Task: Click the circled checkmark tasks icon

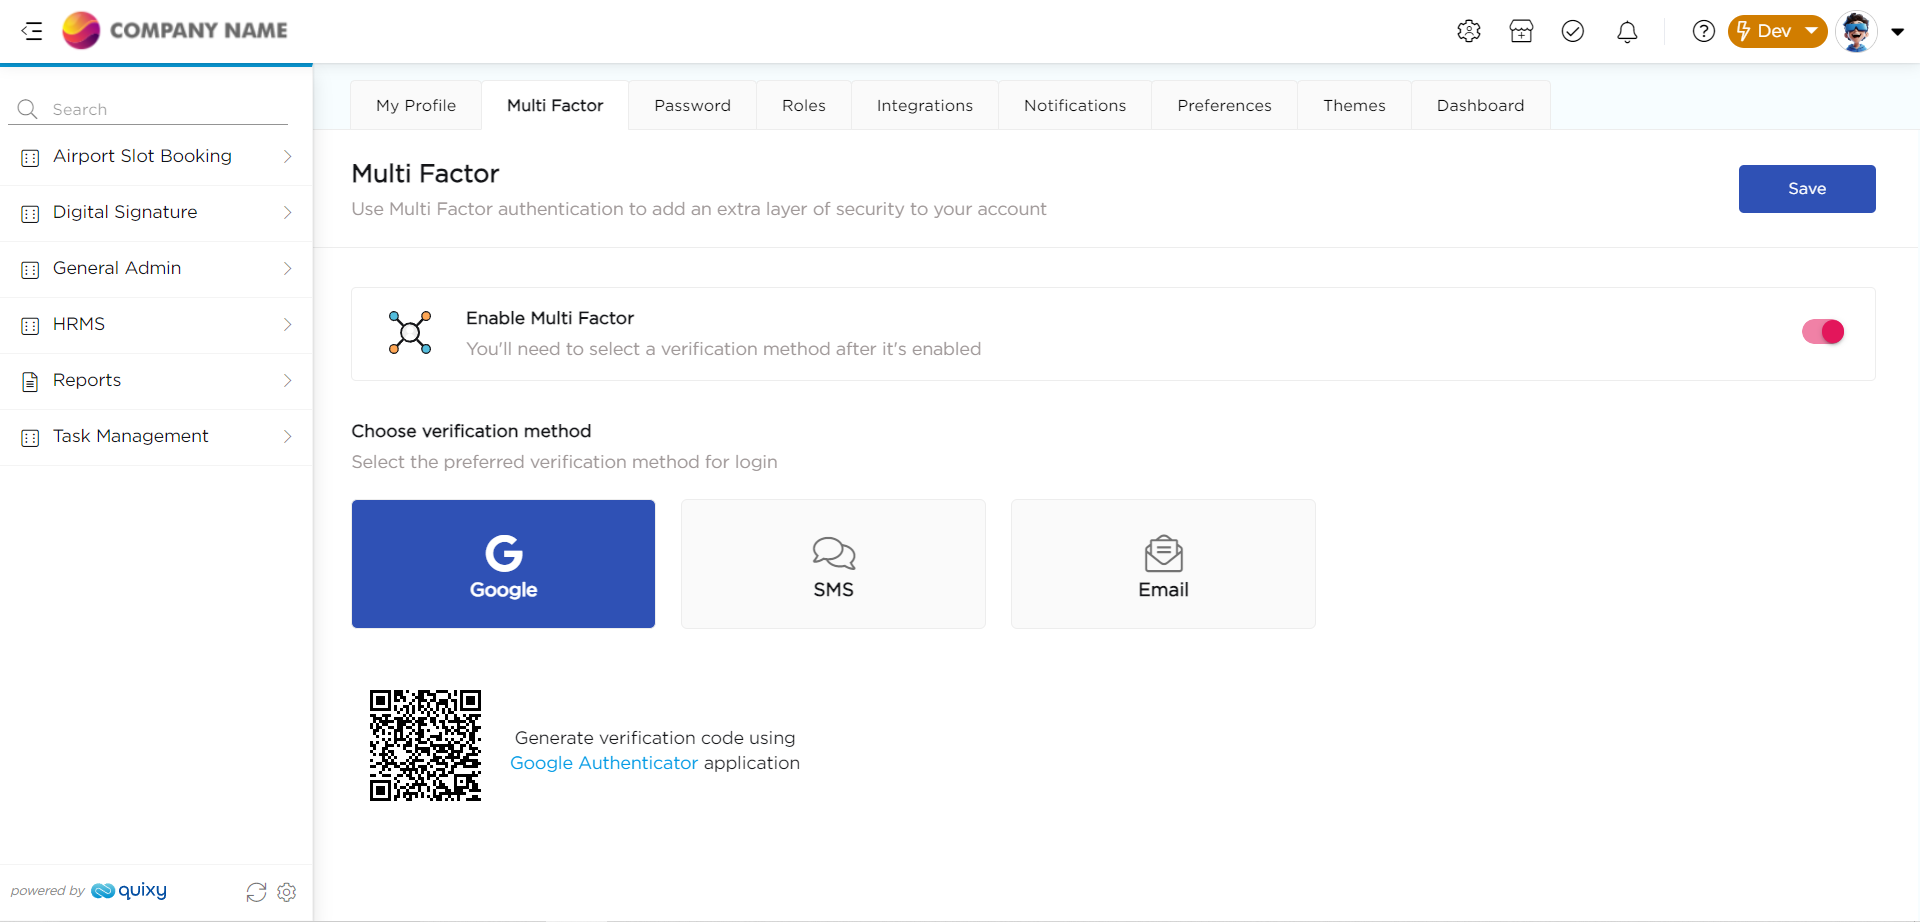Action: (1573, 31)
